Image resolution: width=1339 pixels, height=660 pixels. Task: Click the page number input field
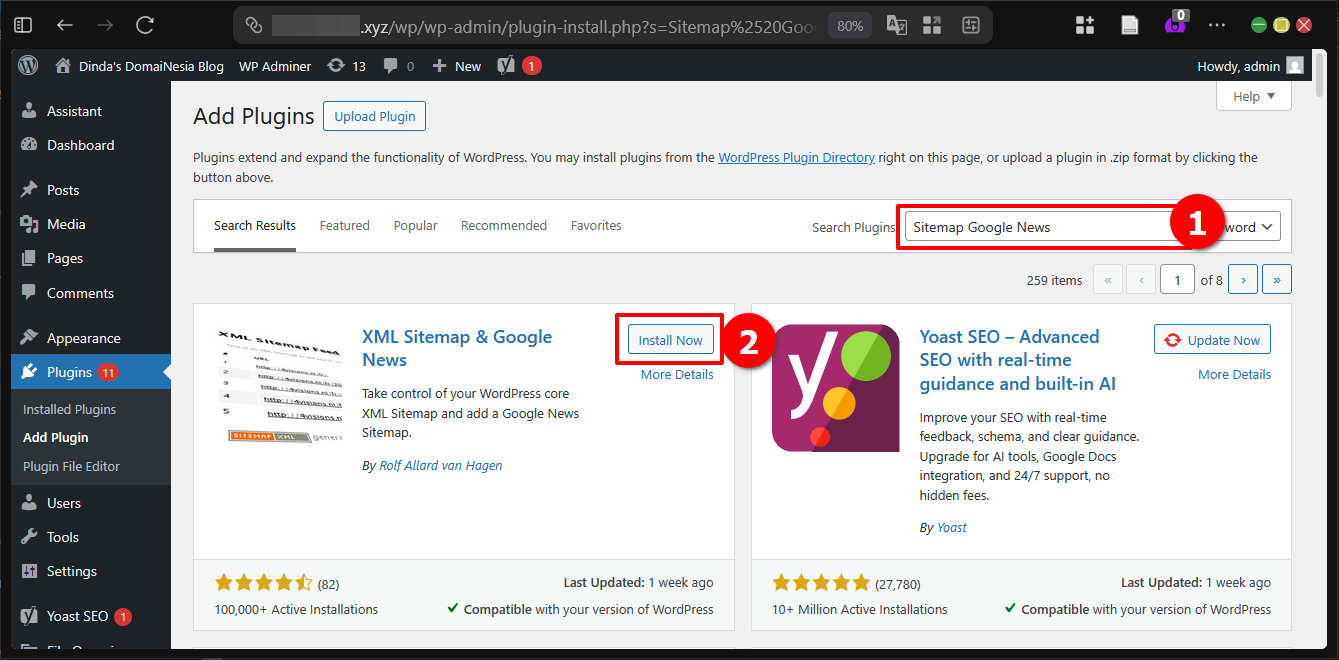[x=1177, y=279]
